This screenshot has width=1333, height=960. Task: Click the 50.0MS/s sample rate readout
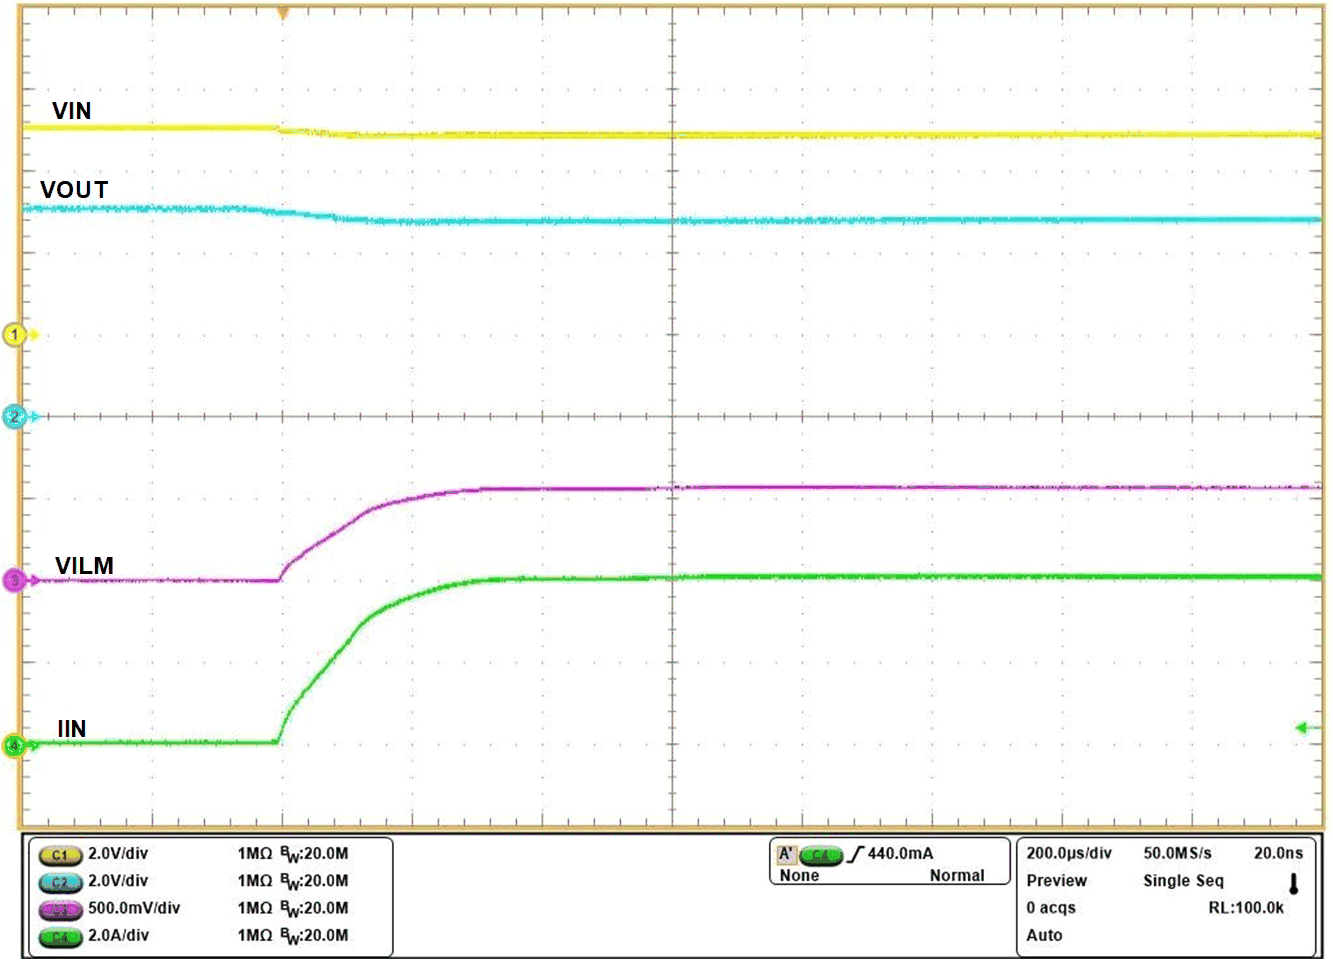[1177, 853]
